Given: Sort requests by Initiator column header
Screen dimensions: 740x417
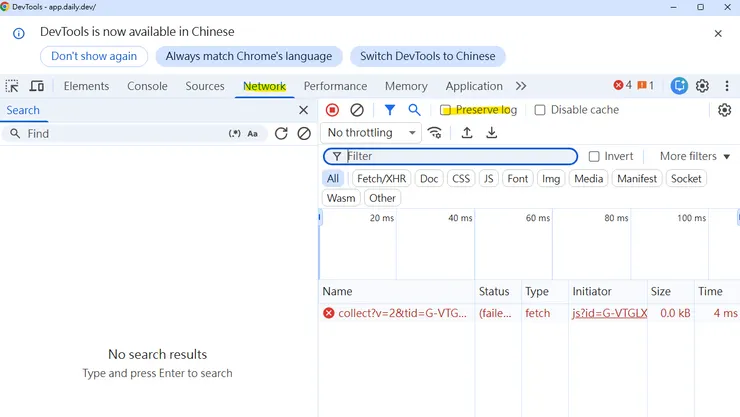Looking at the screenshot, I should point(608,292).
